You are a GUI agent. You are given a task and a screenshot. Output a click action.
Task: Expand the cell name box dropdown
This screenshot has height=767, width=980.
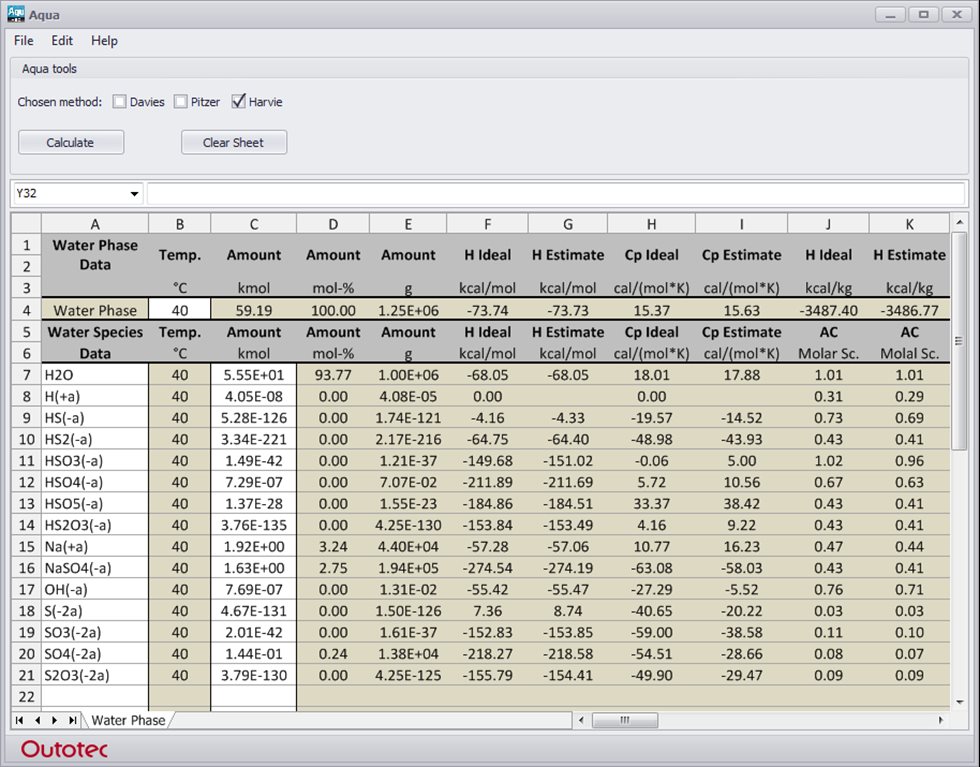click(x=134, y=193)
